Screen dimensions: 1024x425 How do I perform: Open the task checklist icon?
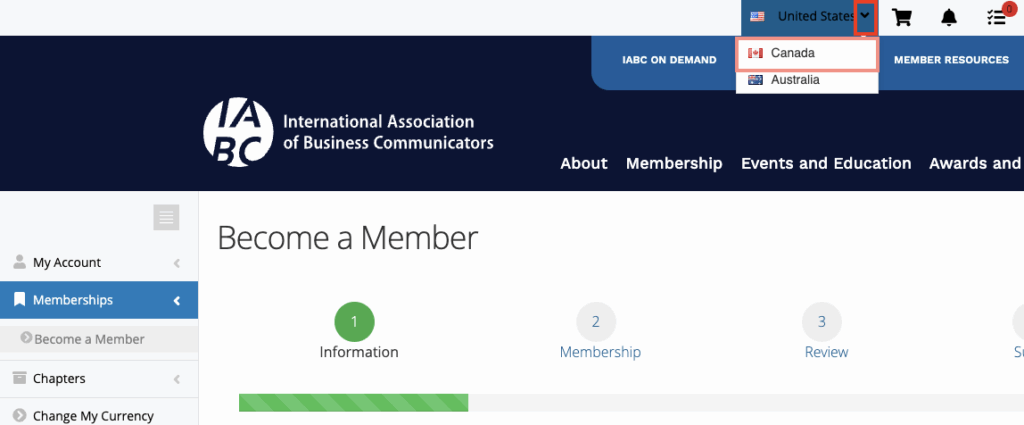point(995,17)
